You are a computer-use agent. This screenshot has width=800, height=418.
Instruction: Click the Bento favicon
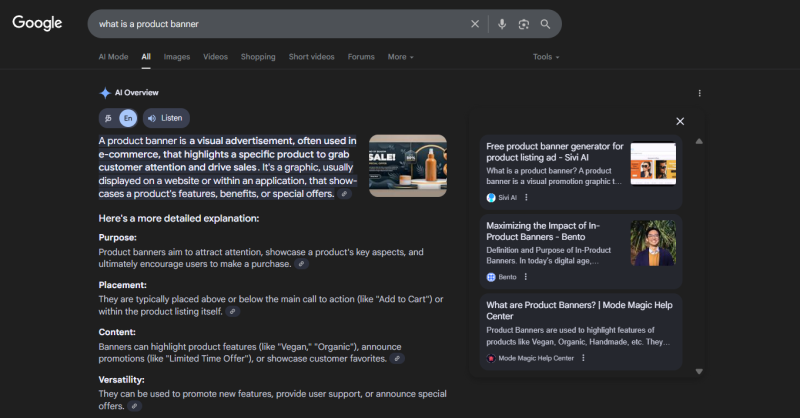491,277
